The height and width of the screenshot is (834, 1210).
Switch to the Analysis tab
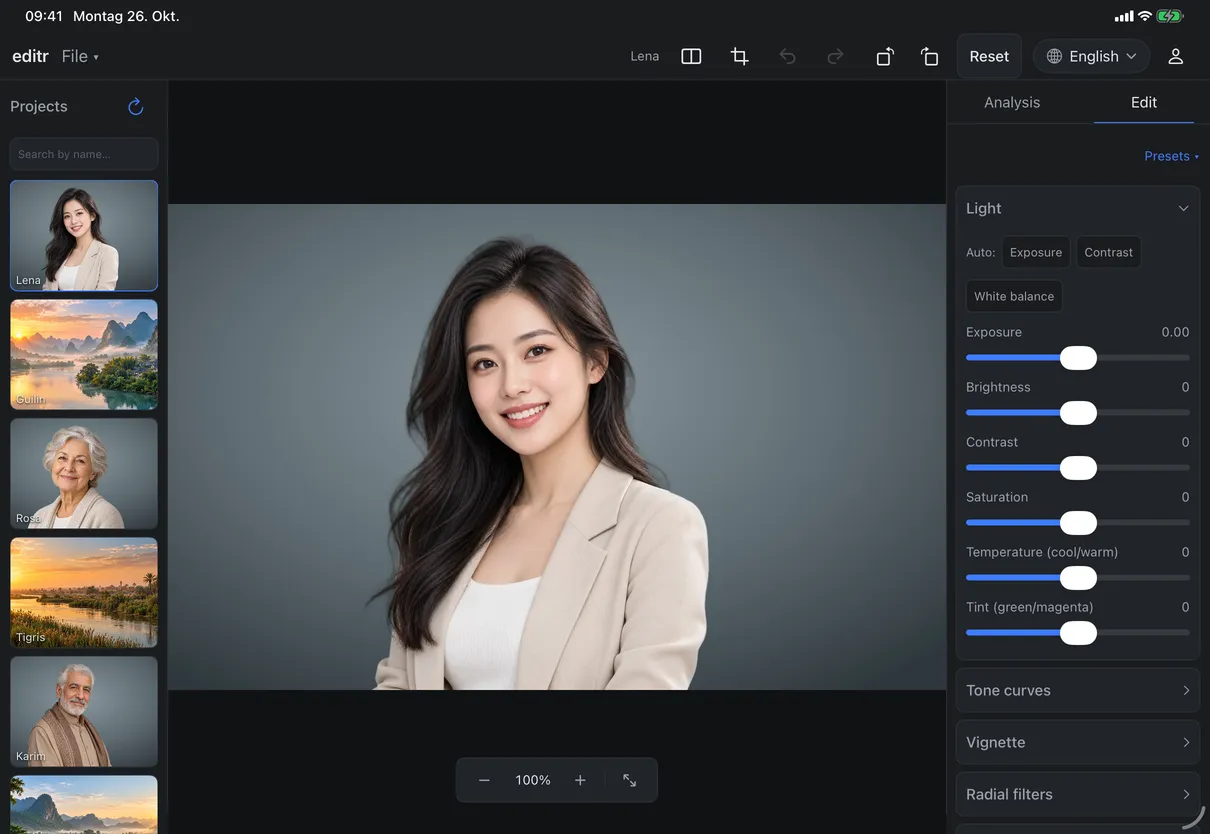[x=1012, y=102]
